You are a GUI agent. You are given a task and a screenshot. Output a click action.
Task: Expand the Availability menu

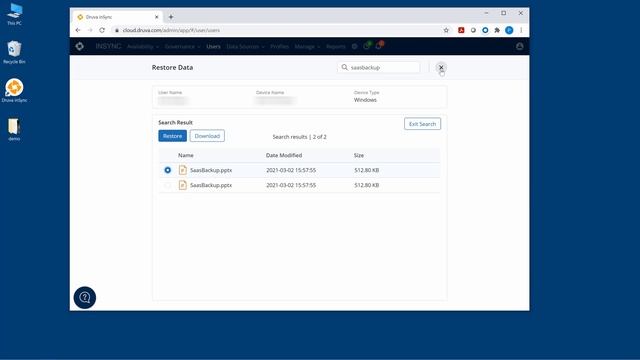click(143, 47)
